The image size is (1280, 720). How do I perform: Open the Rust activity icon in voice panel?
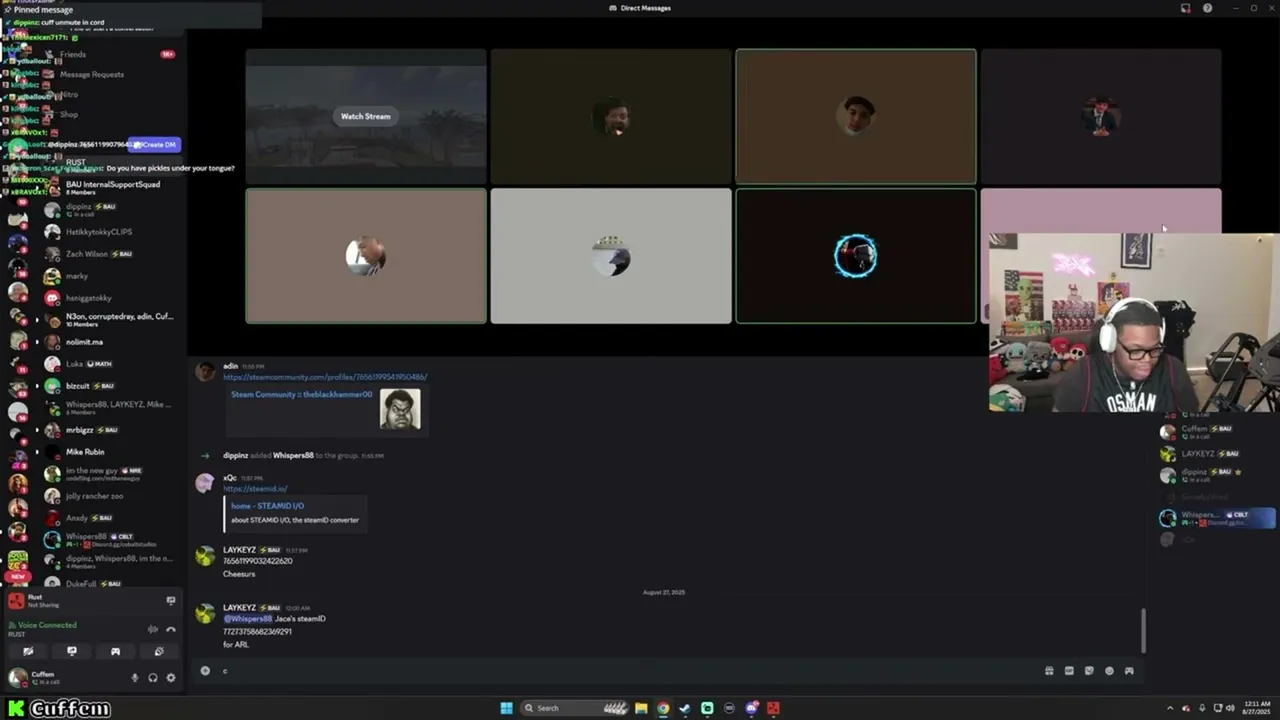(16, 600)
